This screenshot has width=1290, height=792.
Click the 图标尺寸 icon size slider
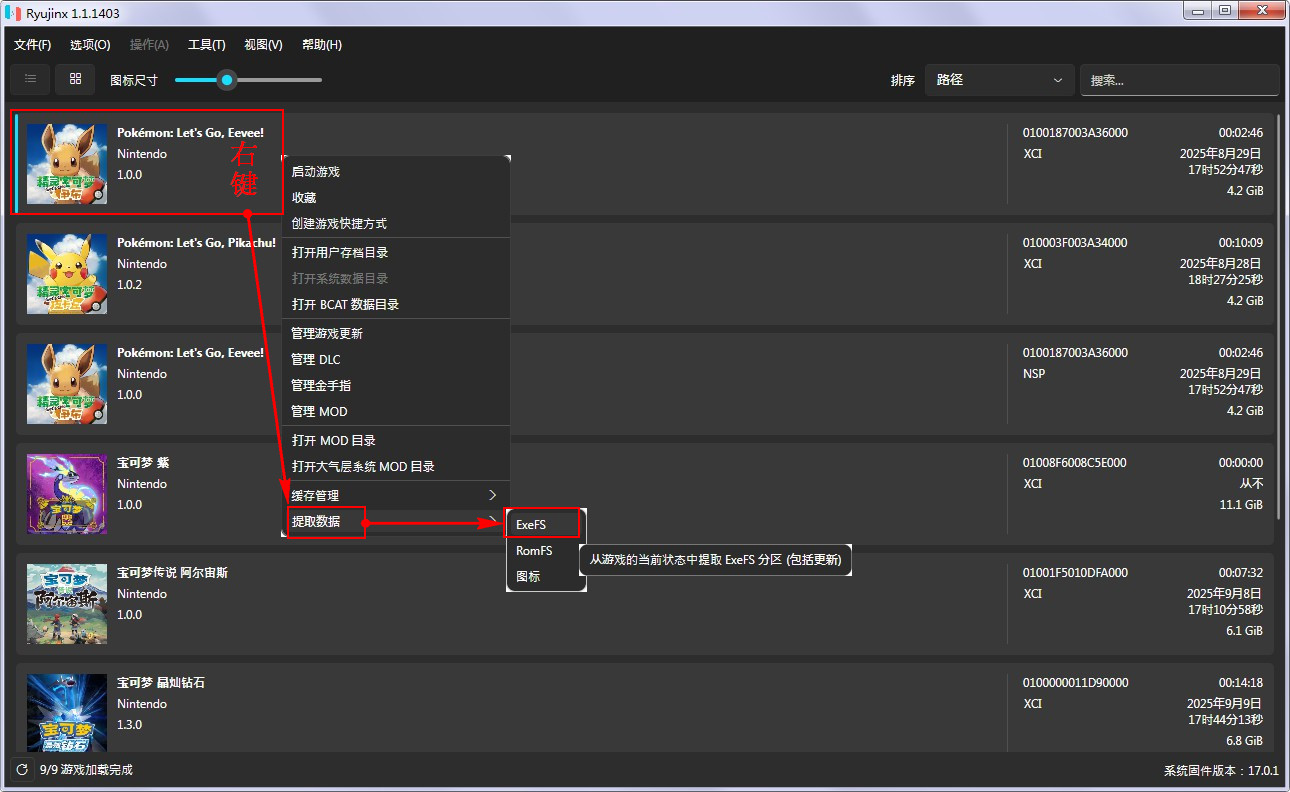point(248,80)
